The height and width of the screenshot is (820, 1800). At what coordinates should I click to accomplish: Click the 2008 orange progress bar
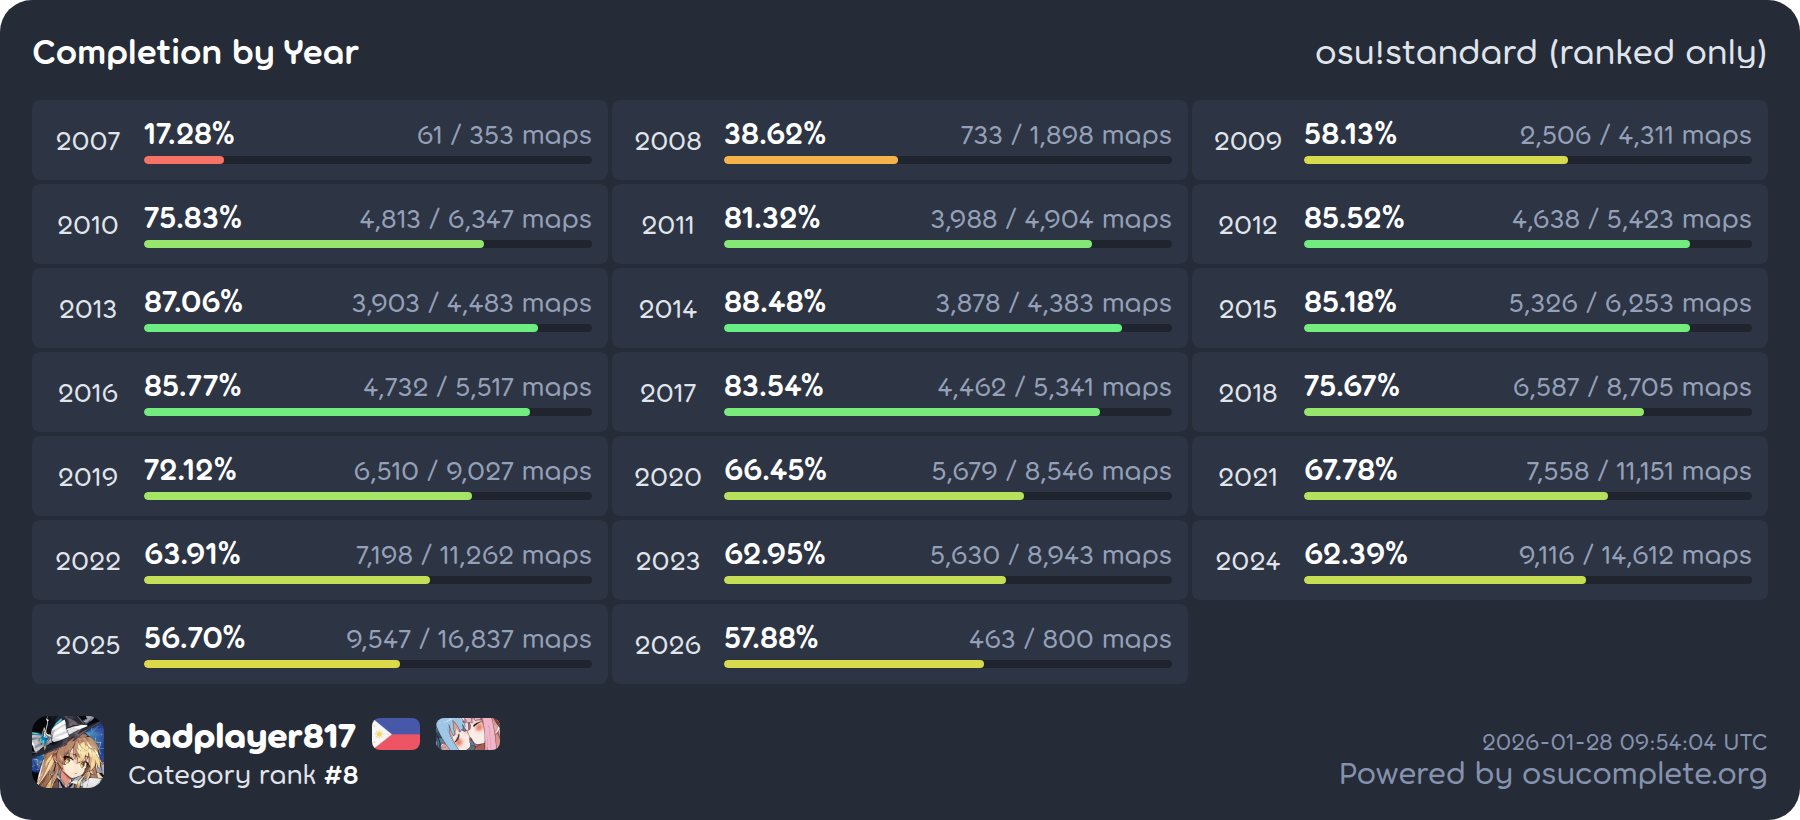click(811, 160)
